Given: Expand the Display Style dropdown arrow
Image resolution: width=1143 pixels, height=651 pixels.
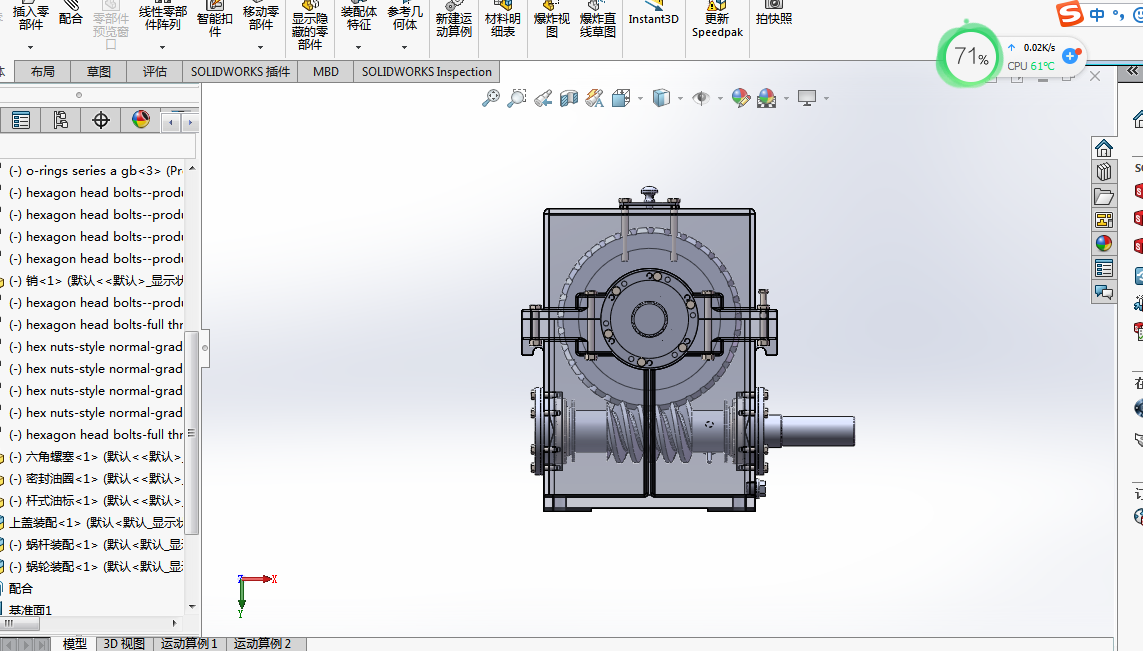Looking at the screenshot, I should (680, 99).
